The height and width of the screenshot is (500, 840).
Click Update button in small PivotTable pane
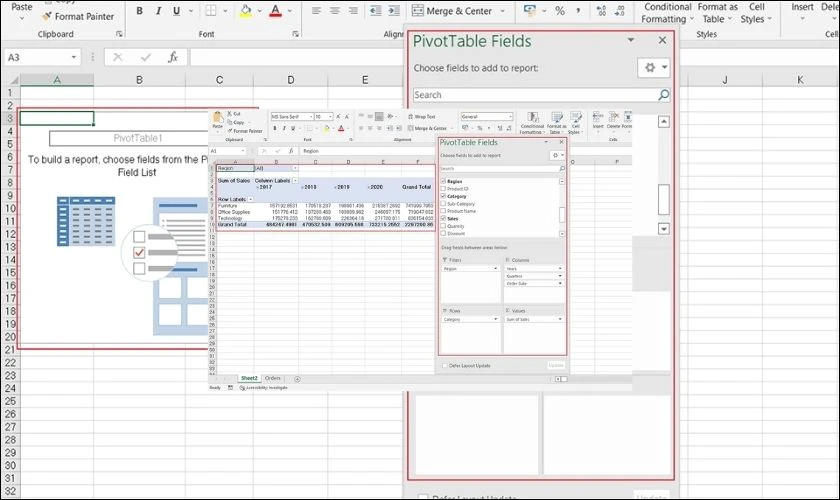click(556, 365)
